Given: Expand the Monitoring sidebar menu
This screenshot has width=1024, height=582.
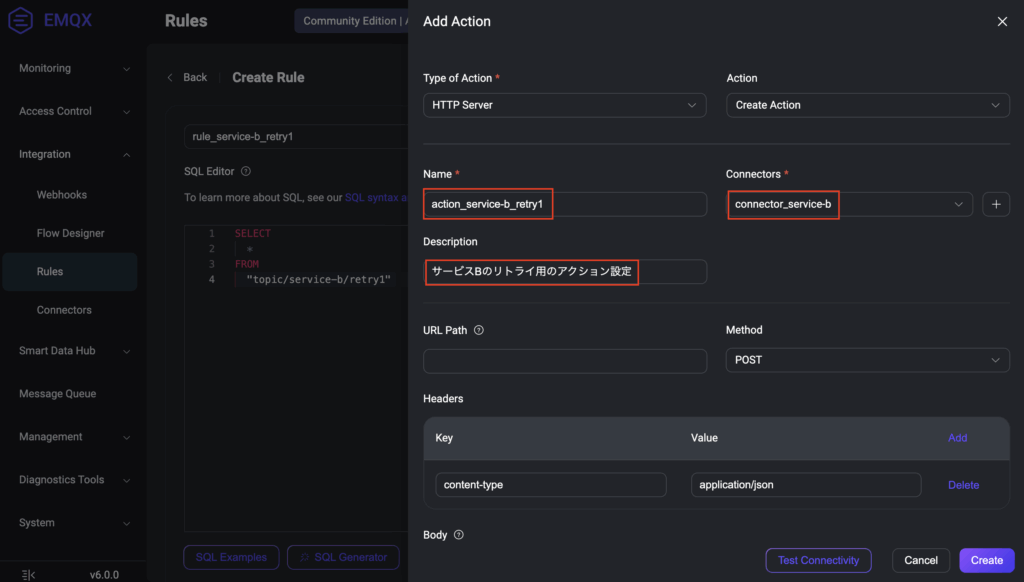Looking at the screenshot, I should click(x=74, y=69).
